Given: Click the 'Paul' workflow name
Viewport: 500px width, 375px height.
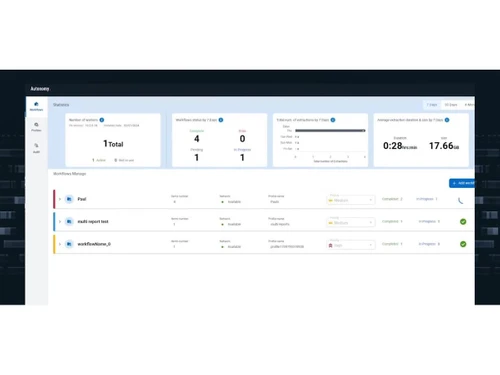Looking at the screenshot, I should pyautogui.click(x=82, y=199).
